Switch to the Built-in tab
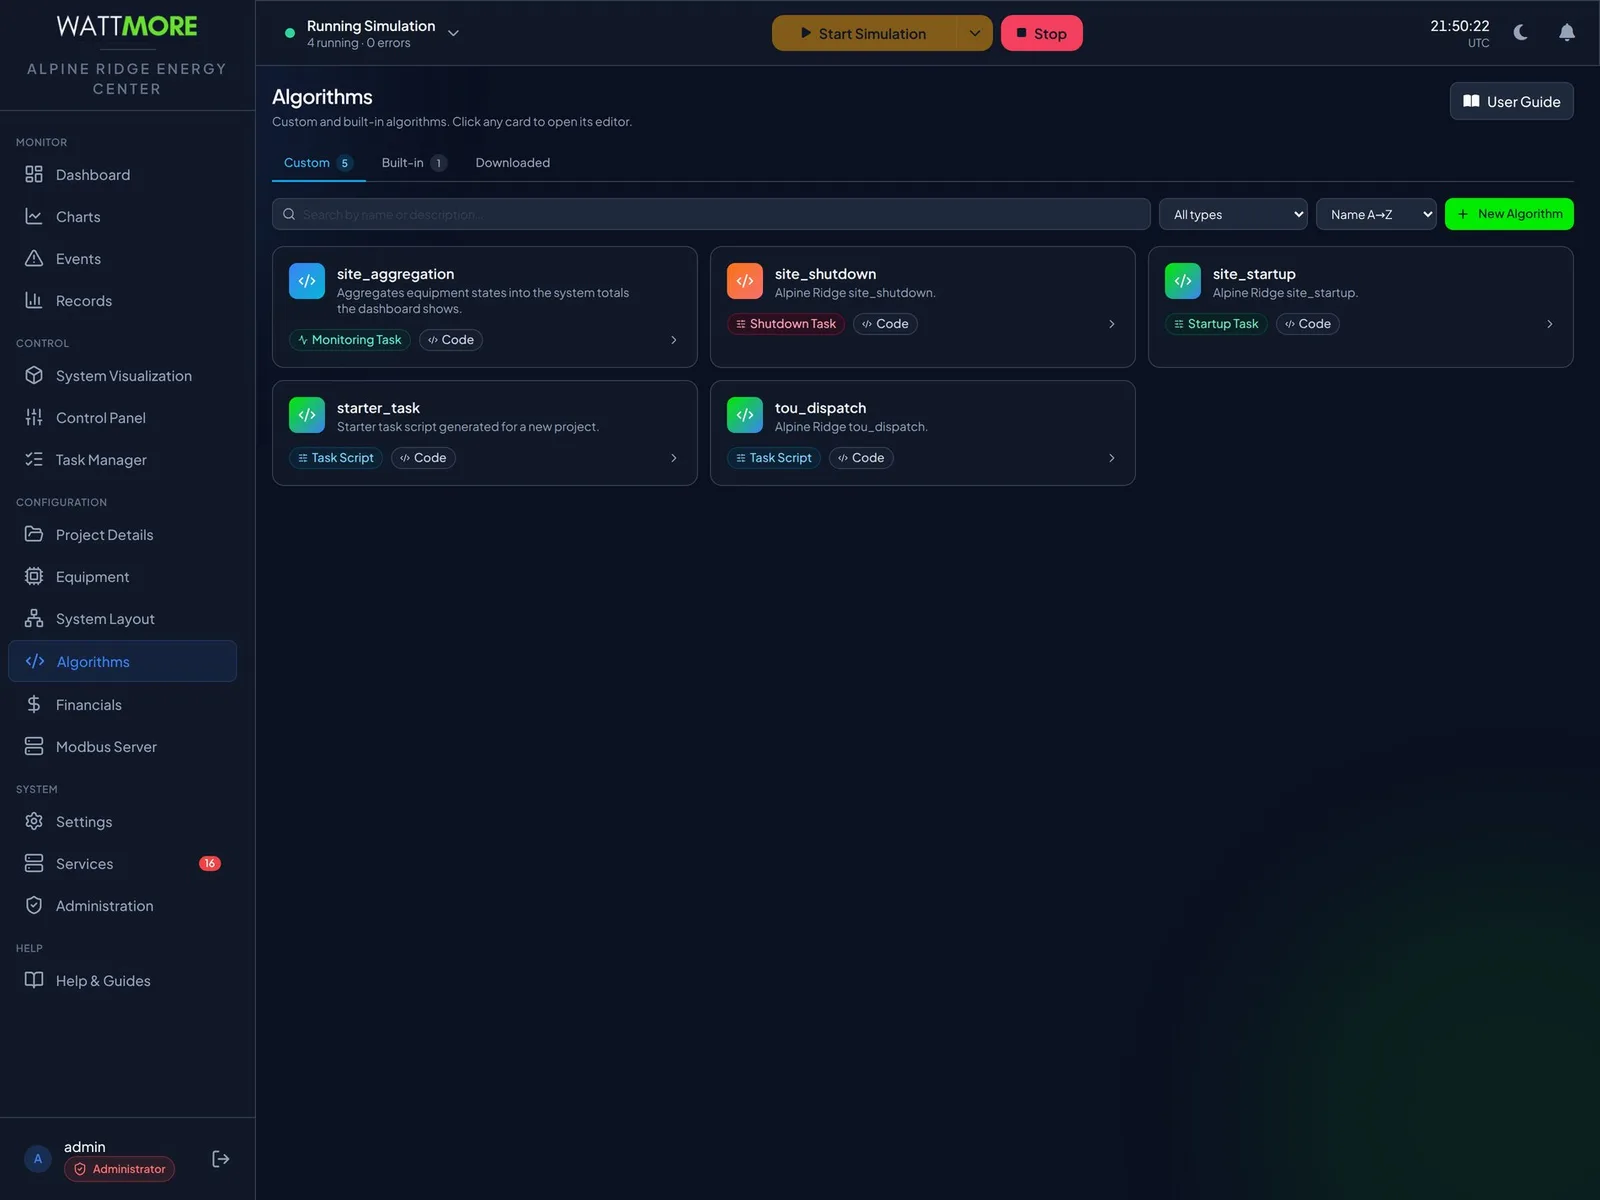This screenshot has width=1600, height=1200. pyautogui.click(x=414, y=163)
